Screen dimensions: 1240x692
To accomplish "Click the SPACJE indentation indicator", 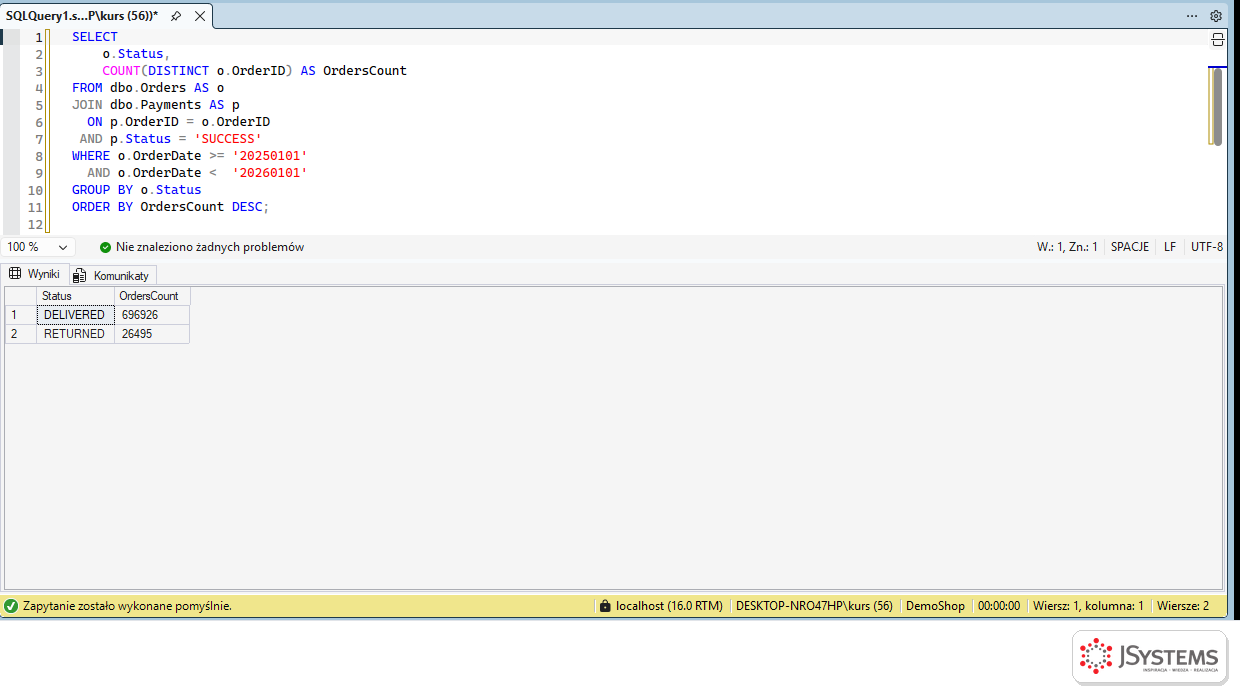I will [x=1130, y=247].
